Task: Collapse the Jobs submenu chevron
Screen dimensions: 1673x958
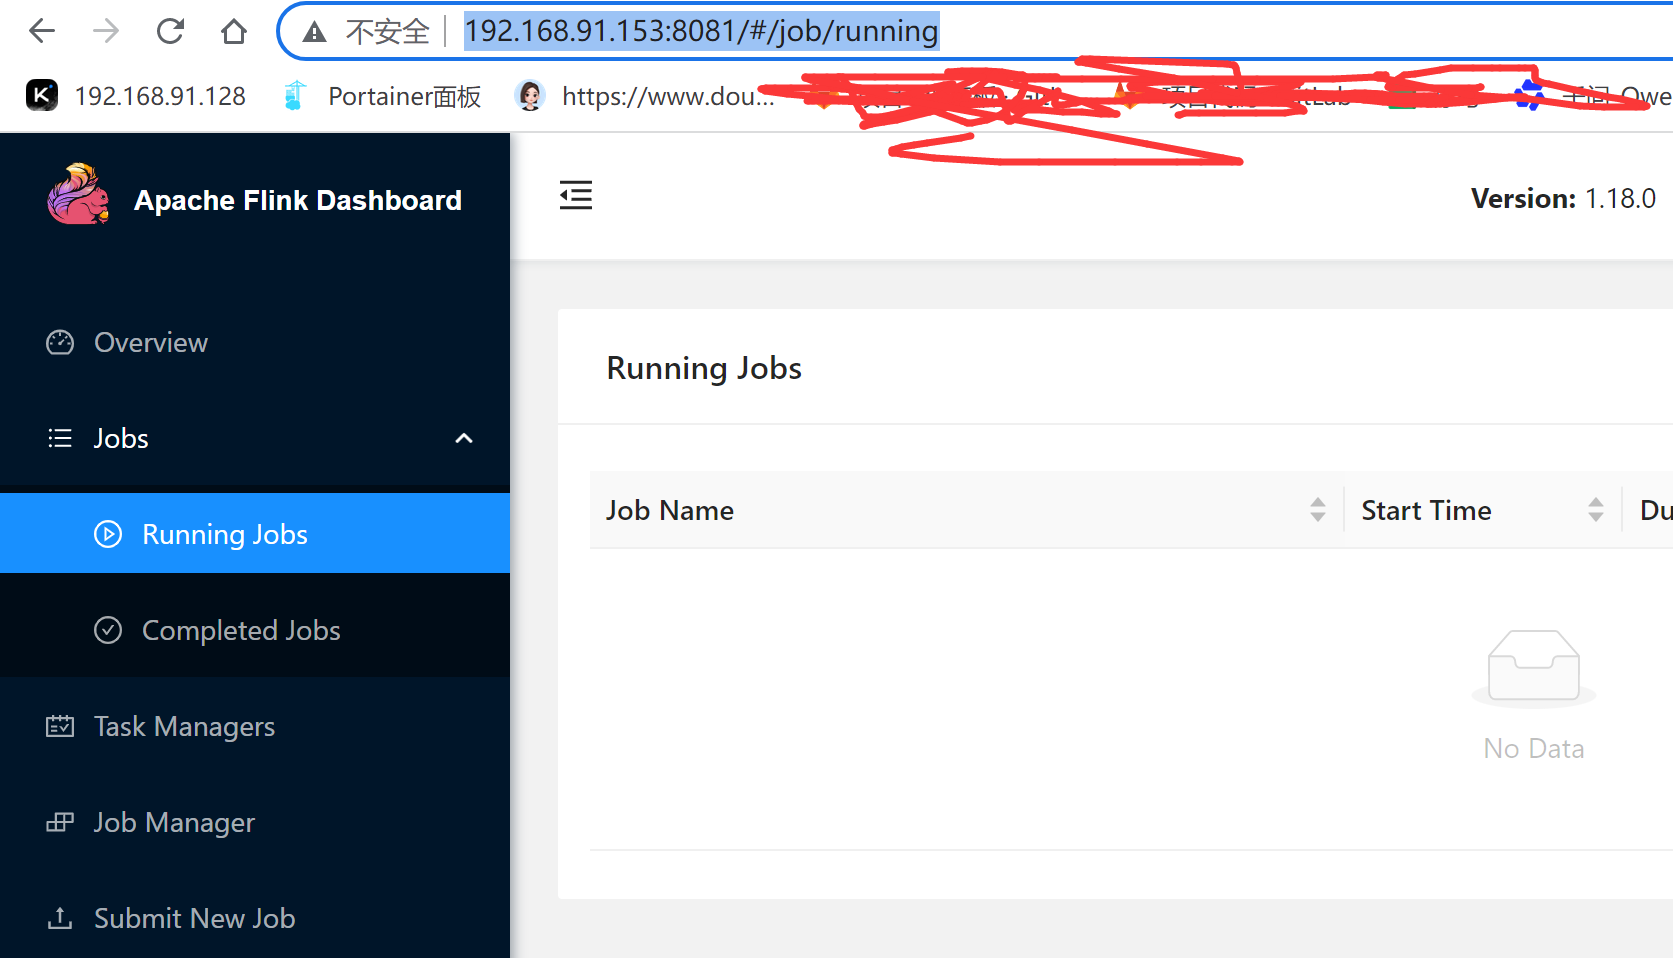Action: click(464, 438)
